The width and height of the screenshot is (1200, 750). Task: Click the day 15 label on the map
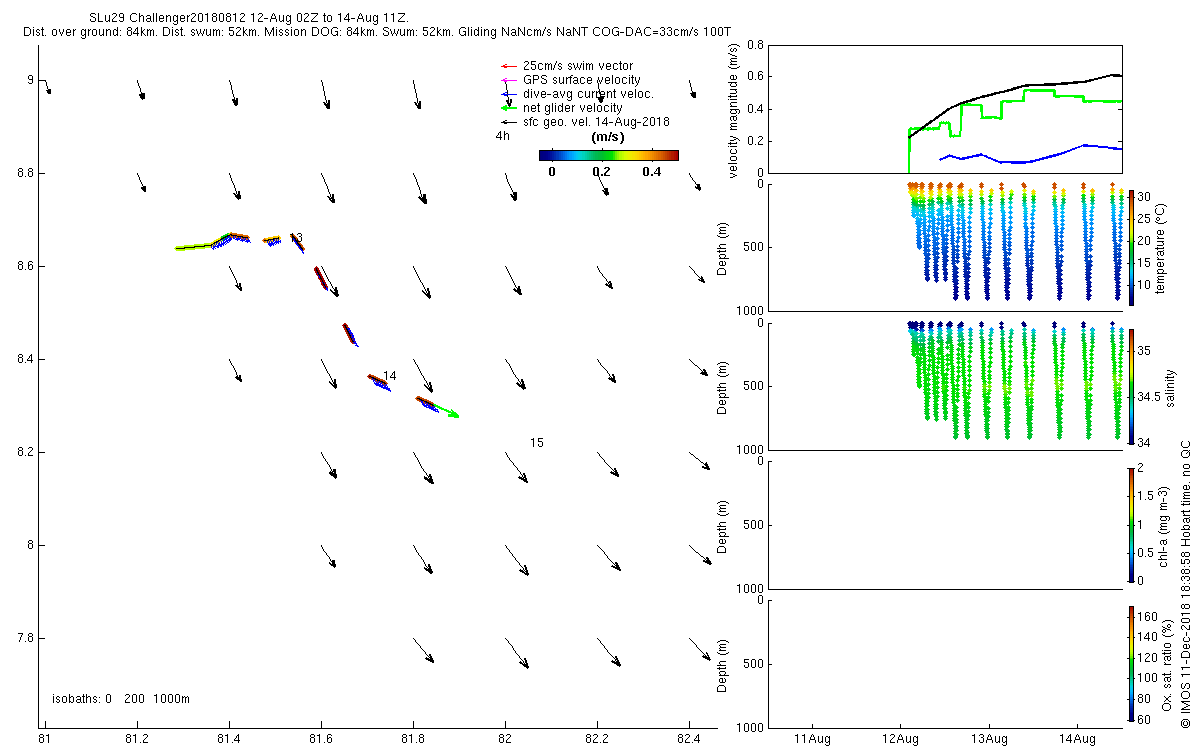pyautogui.click(x=537, y=442)
